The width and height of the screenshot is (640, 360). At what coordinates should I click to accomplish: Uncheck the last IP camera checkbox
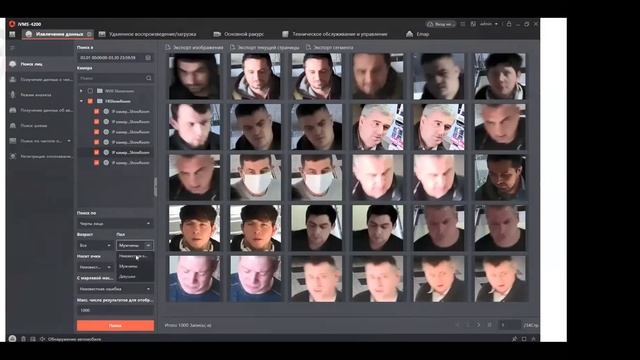pos(96,162)
